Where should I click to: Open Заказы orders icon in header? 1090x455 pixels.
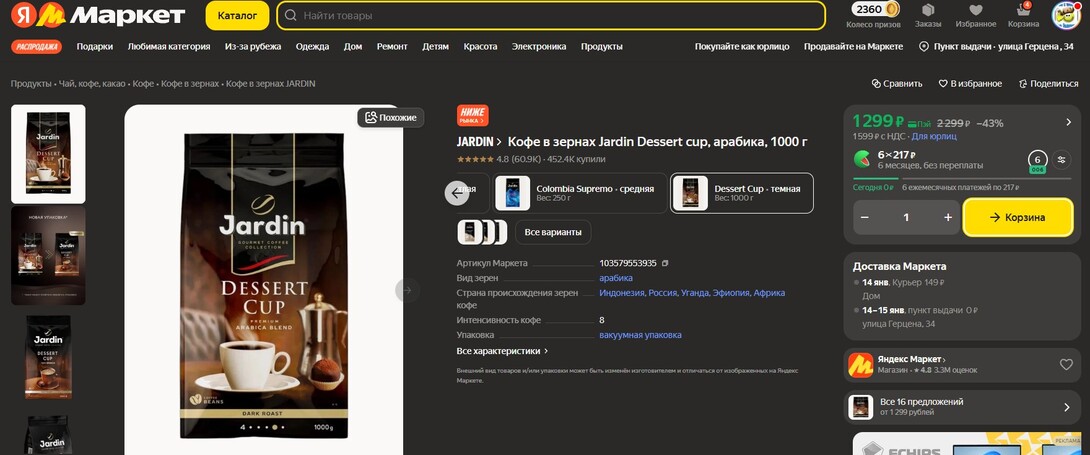pos(928,12)
